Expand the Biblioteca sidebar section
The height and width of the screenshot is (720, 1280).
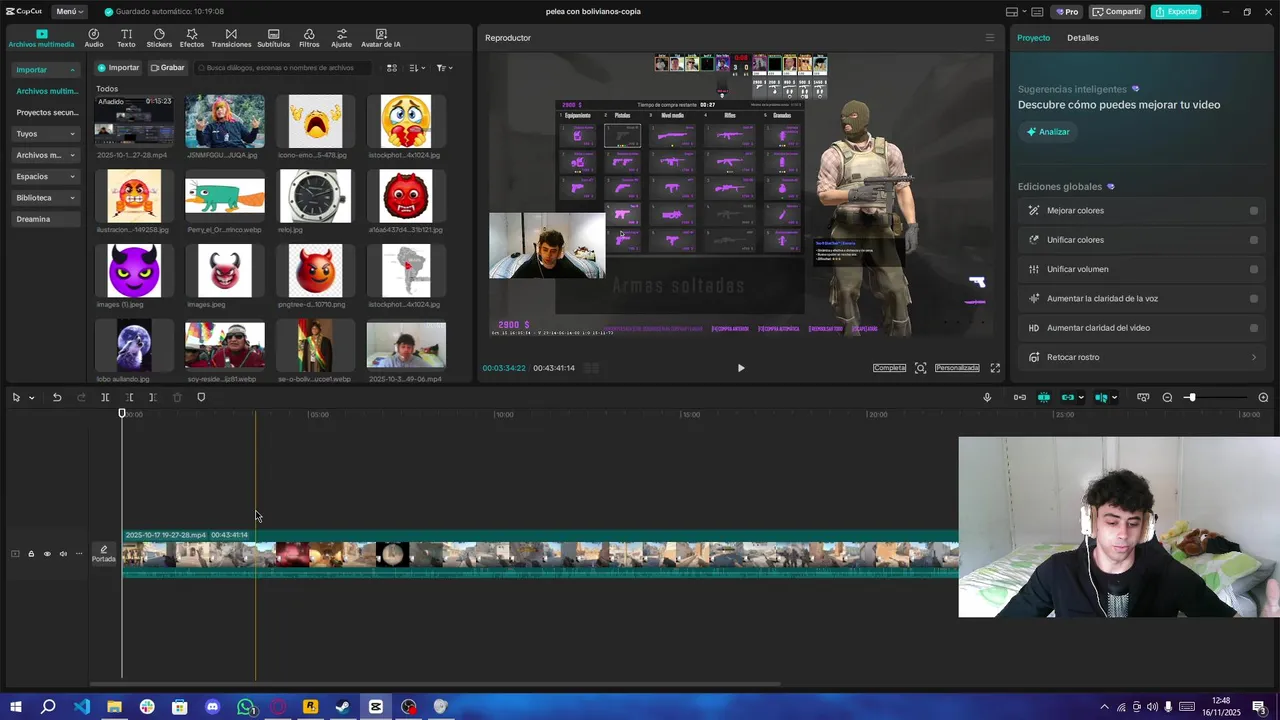point(46,198)
